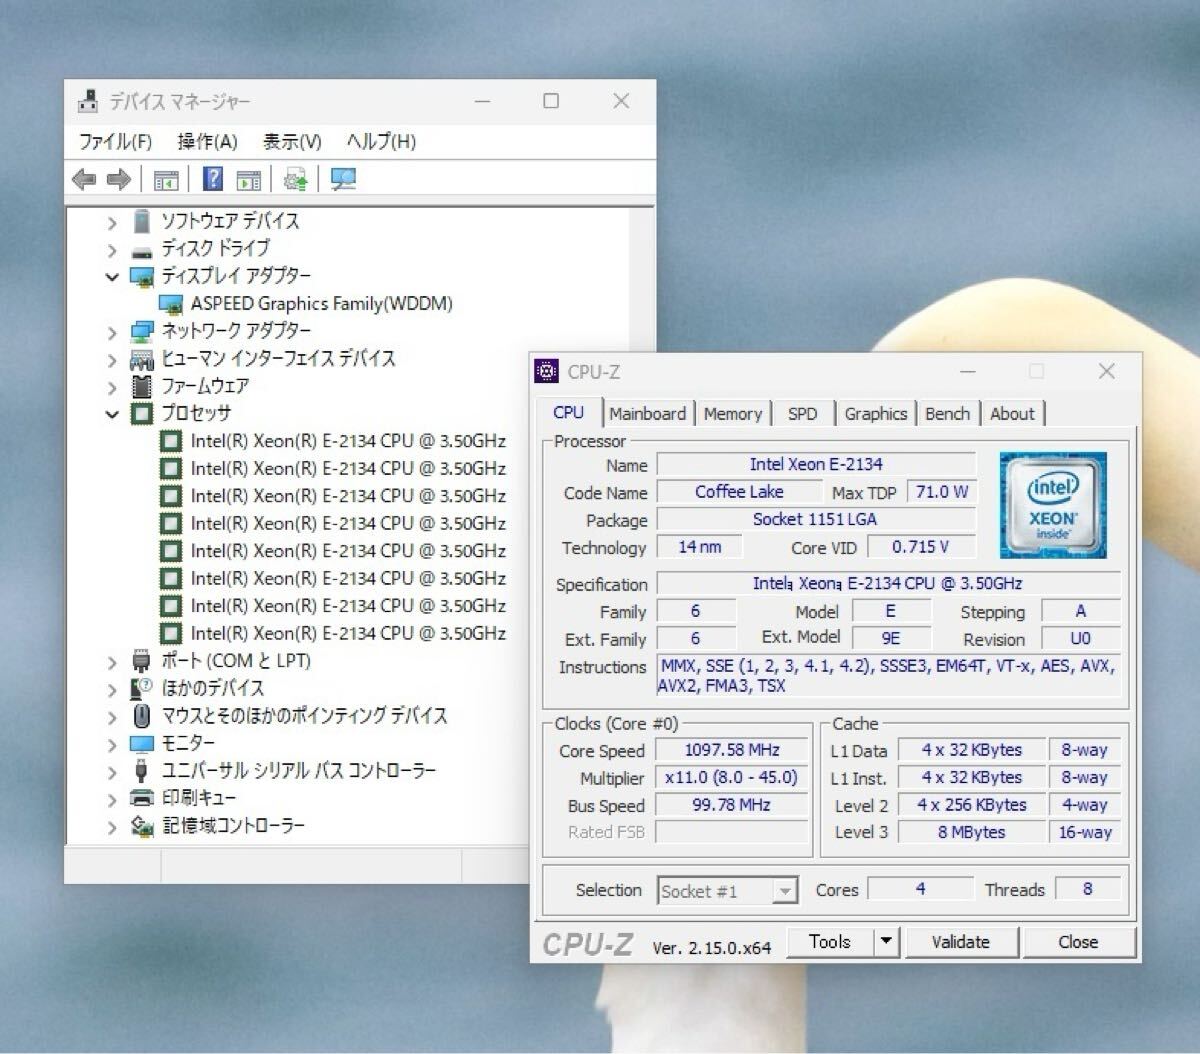1200x1054 pixels.
Task: Select the ASPEED Graphics Family(WDDM) entry
Action: point(322,304)
